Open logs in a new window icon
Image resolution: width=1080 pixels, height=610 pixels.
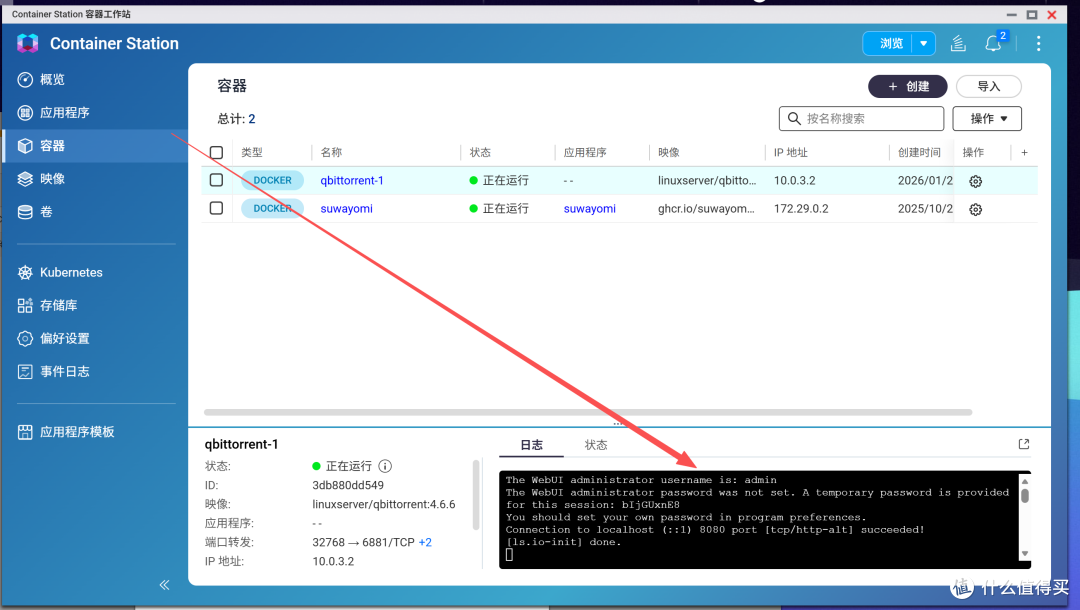(1024, 445)
